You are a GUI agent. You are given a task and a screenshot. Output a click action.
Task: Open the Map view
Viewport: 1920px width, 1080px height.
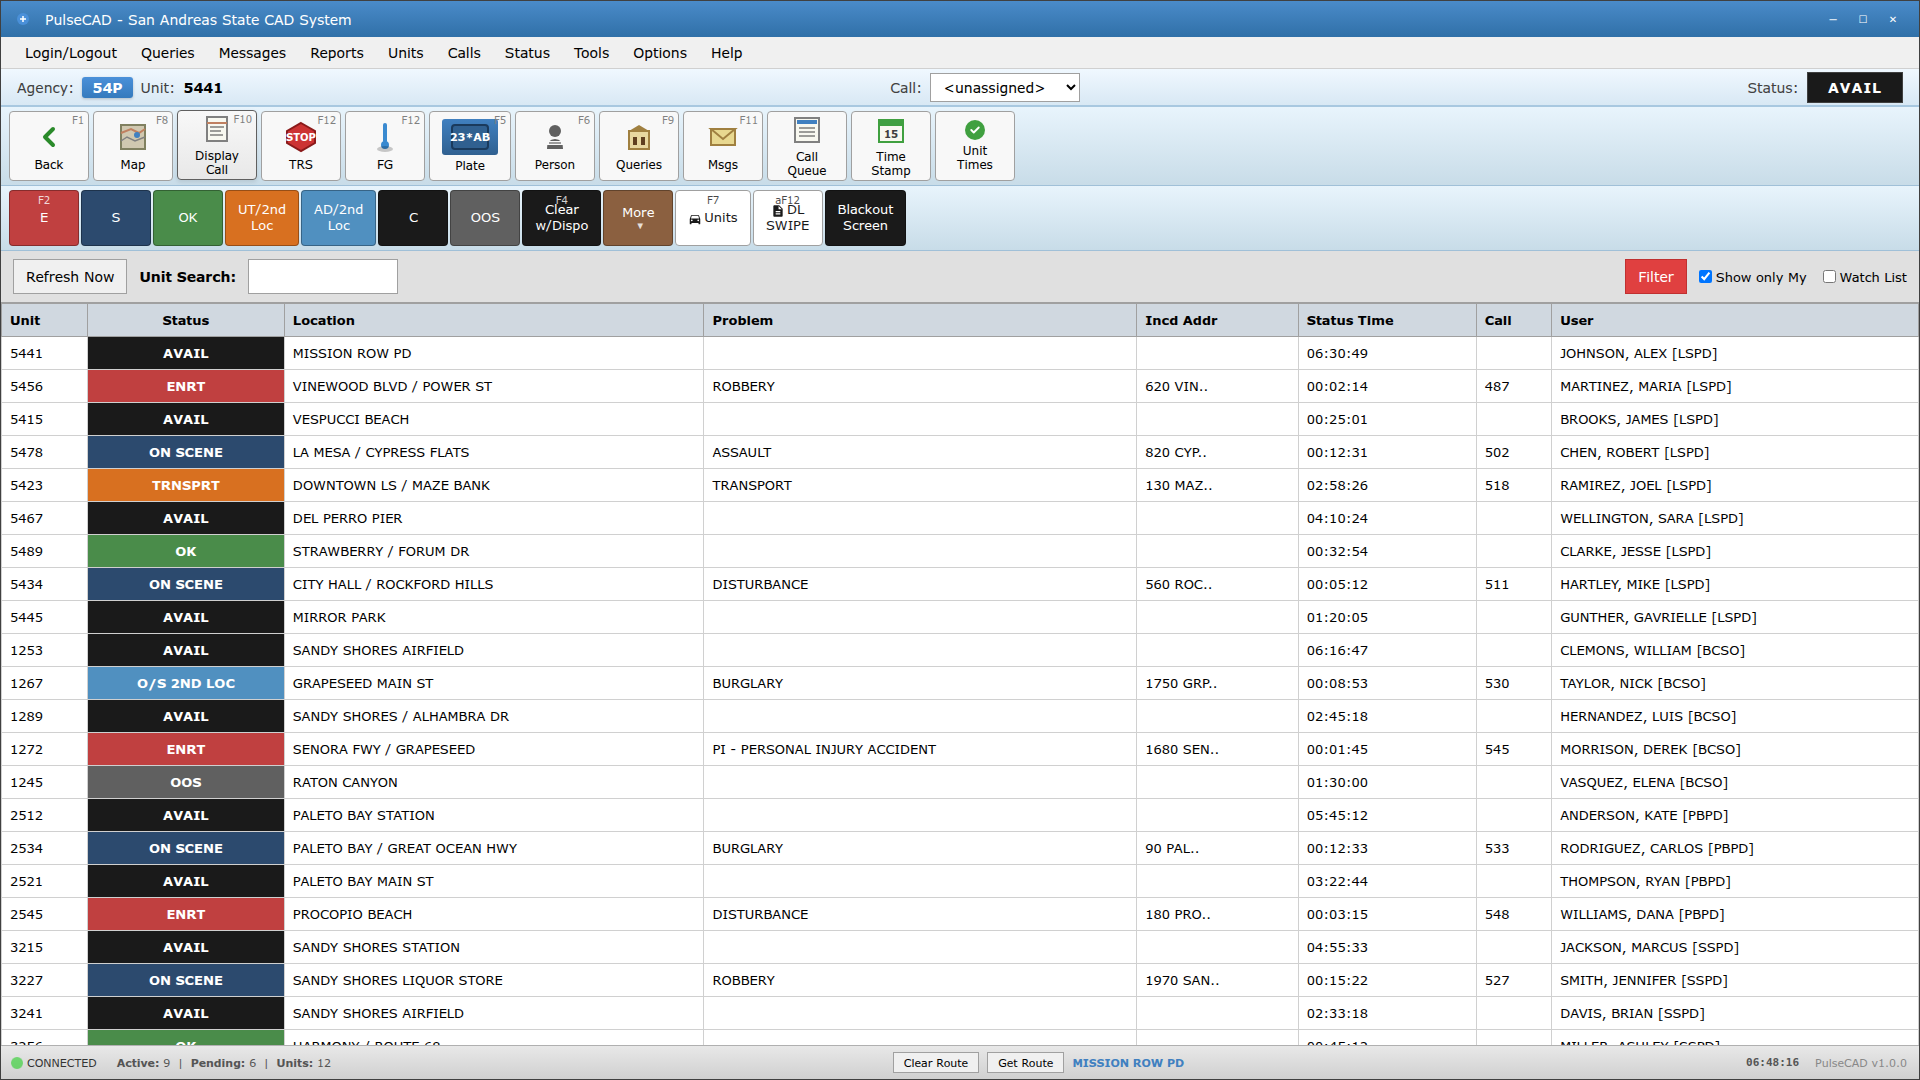pos(132,145)
